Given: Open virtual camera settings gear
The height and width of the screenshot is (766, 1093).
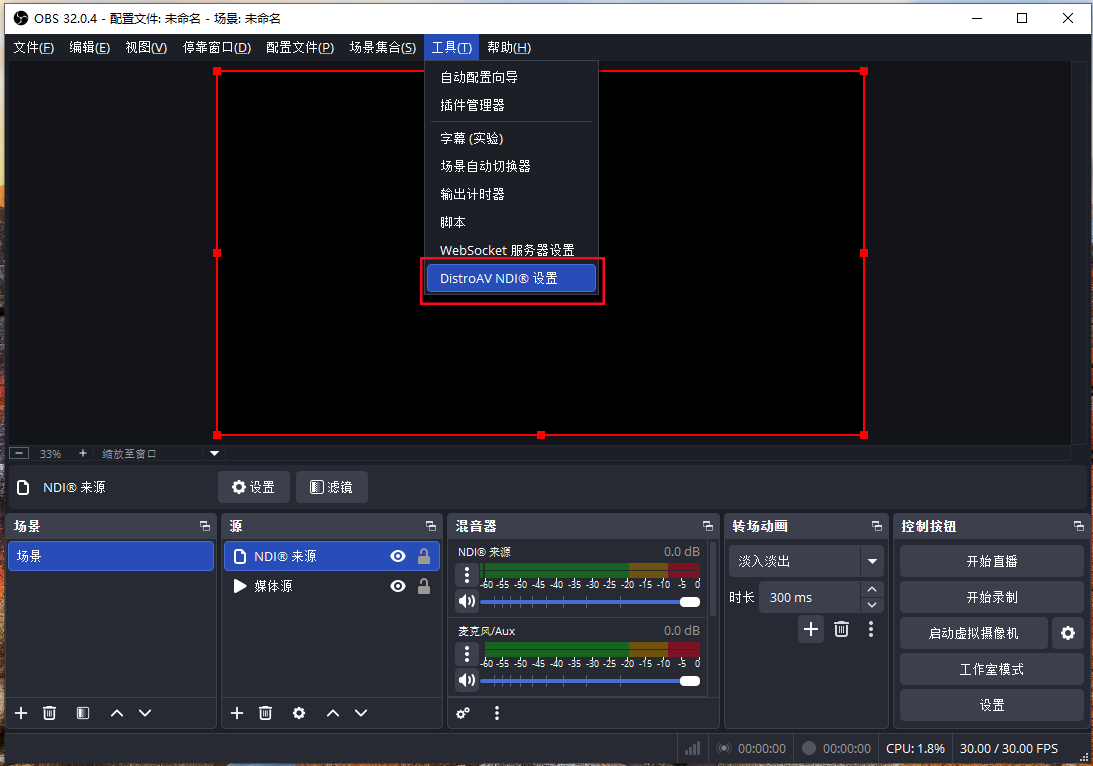Looking at the screenshot, I should (x=1068, y=633).
